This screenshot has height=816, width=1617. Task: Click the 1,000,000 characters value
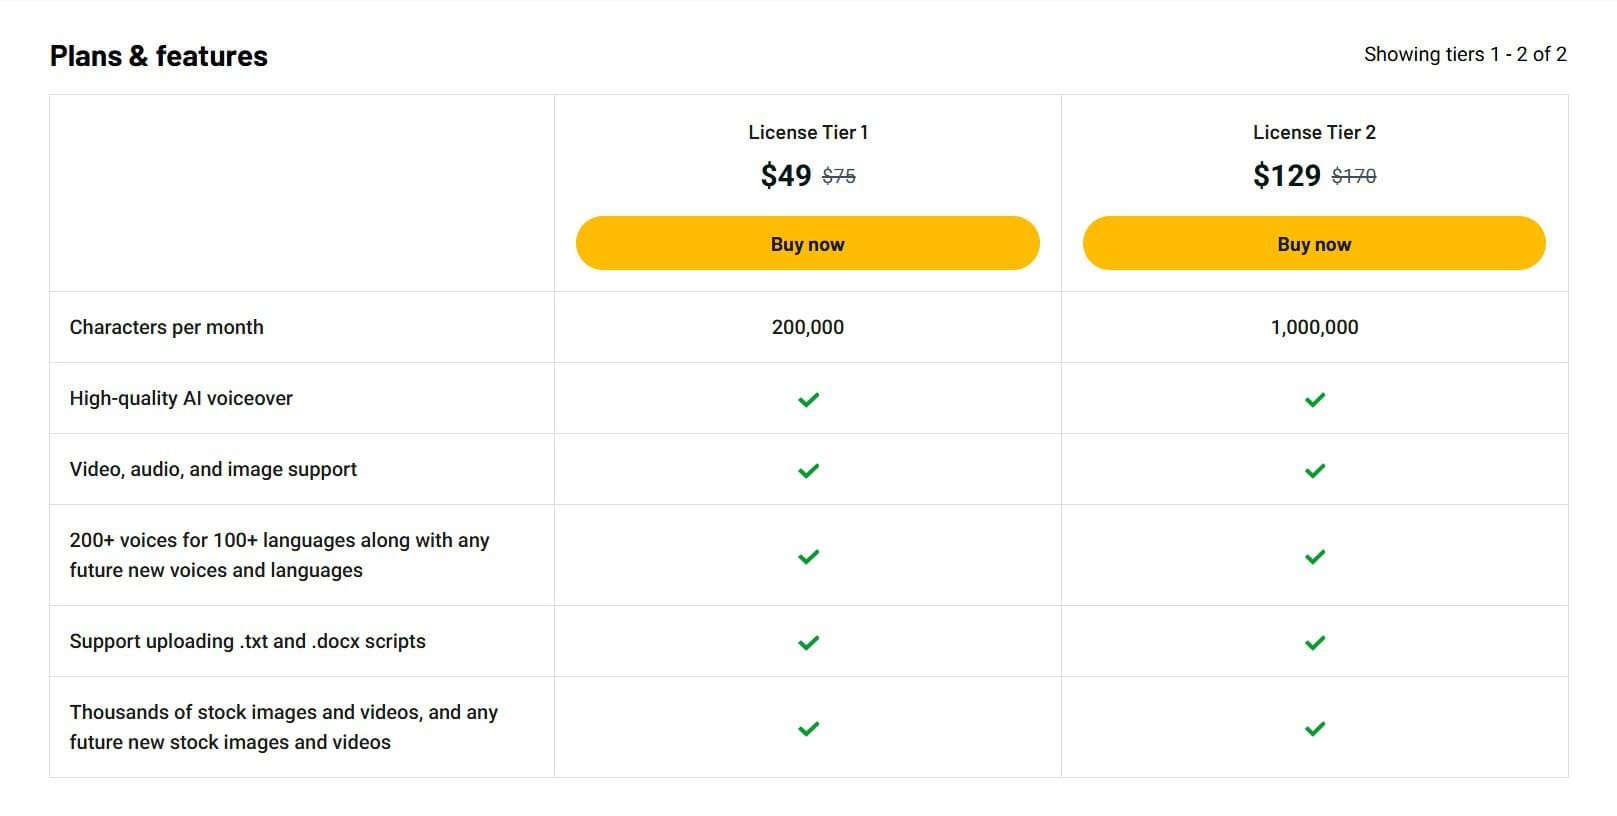1313,327
